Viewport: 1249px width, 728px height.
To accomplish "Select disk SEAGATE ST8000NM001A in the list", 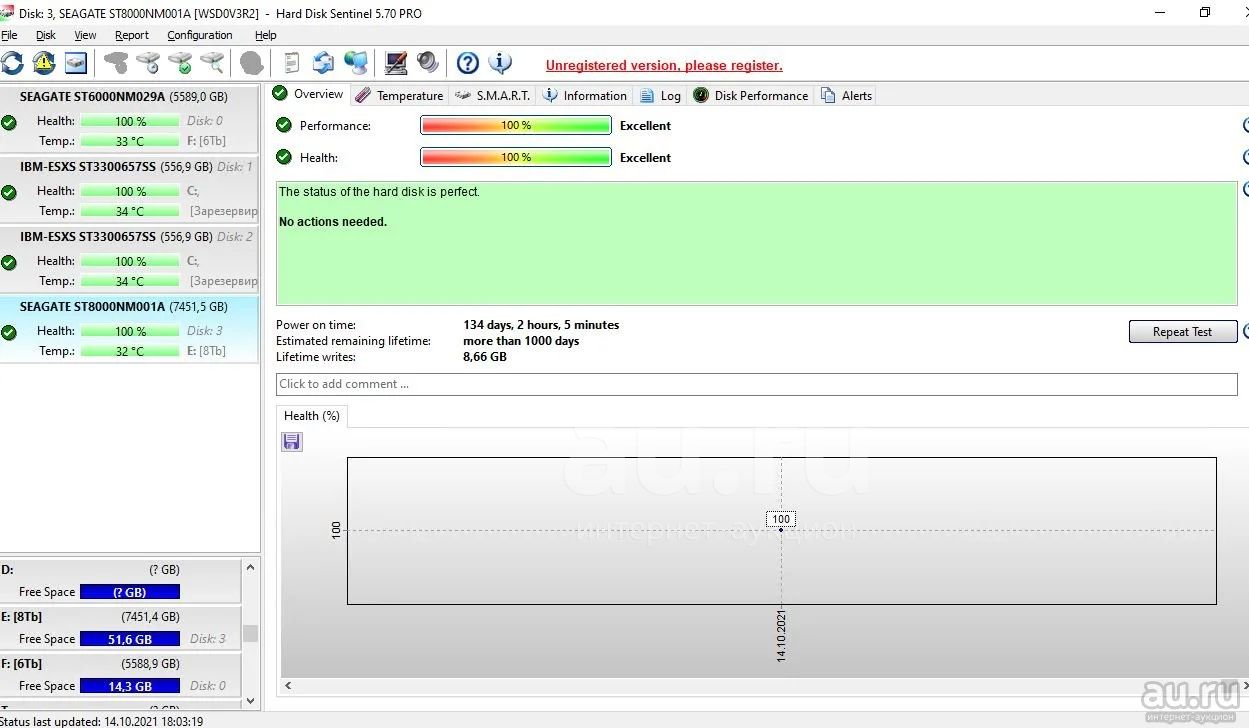I will (x=129, y=330).
